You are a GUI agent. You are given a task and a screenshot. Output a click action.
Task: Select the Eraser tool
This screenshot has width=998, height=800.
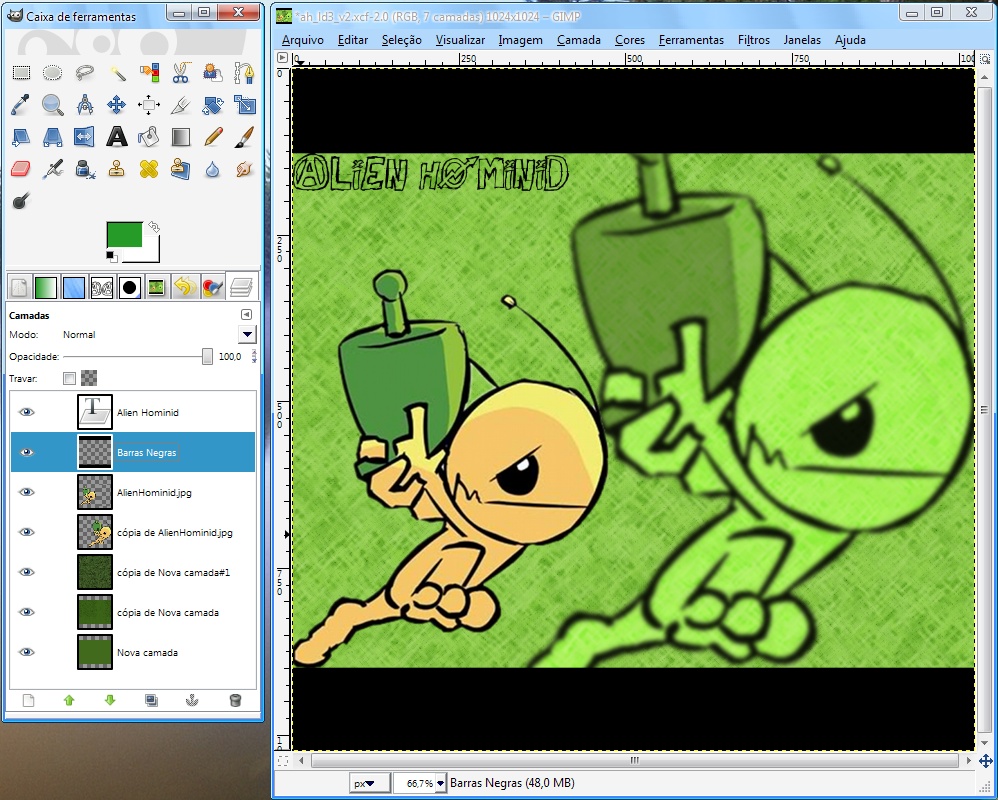coord(21,169)
